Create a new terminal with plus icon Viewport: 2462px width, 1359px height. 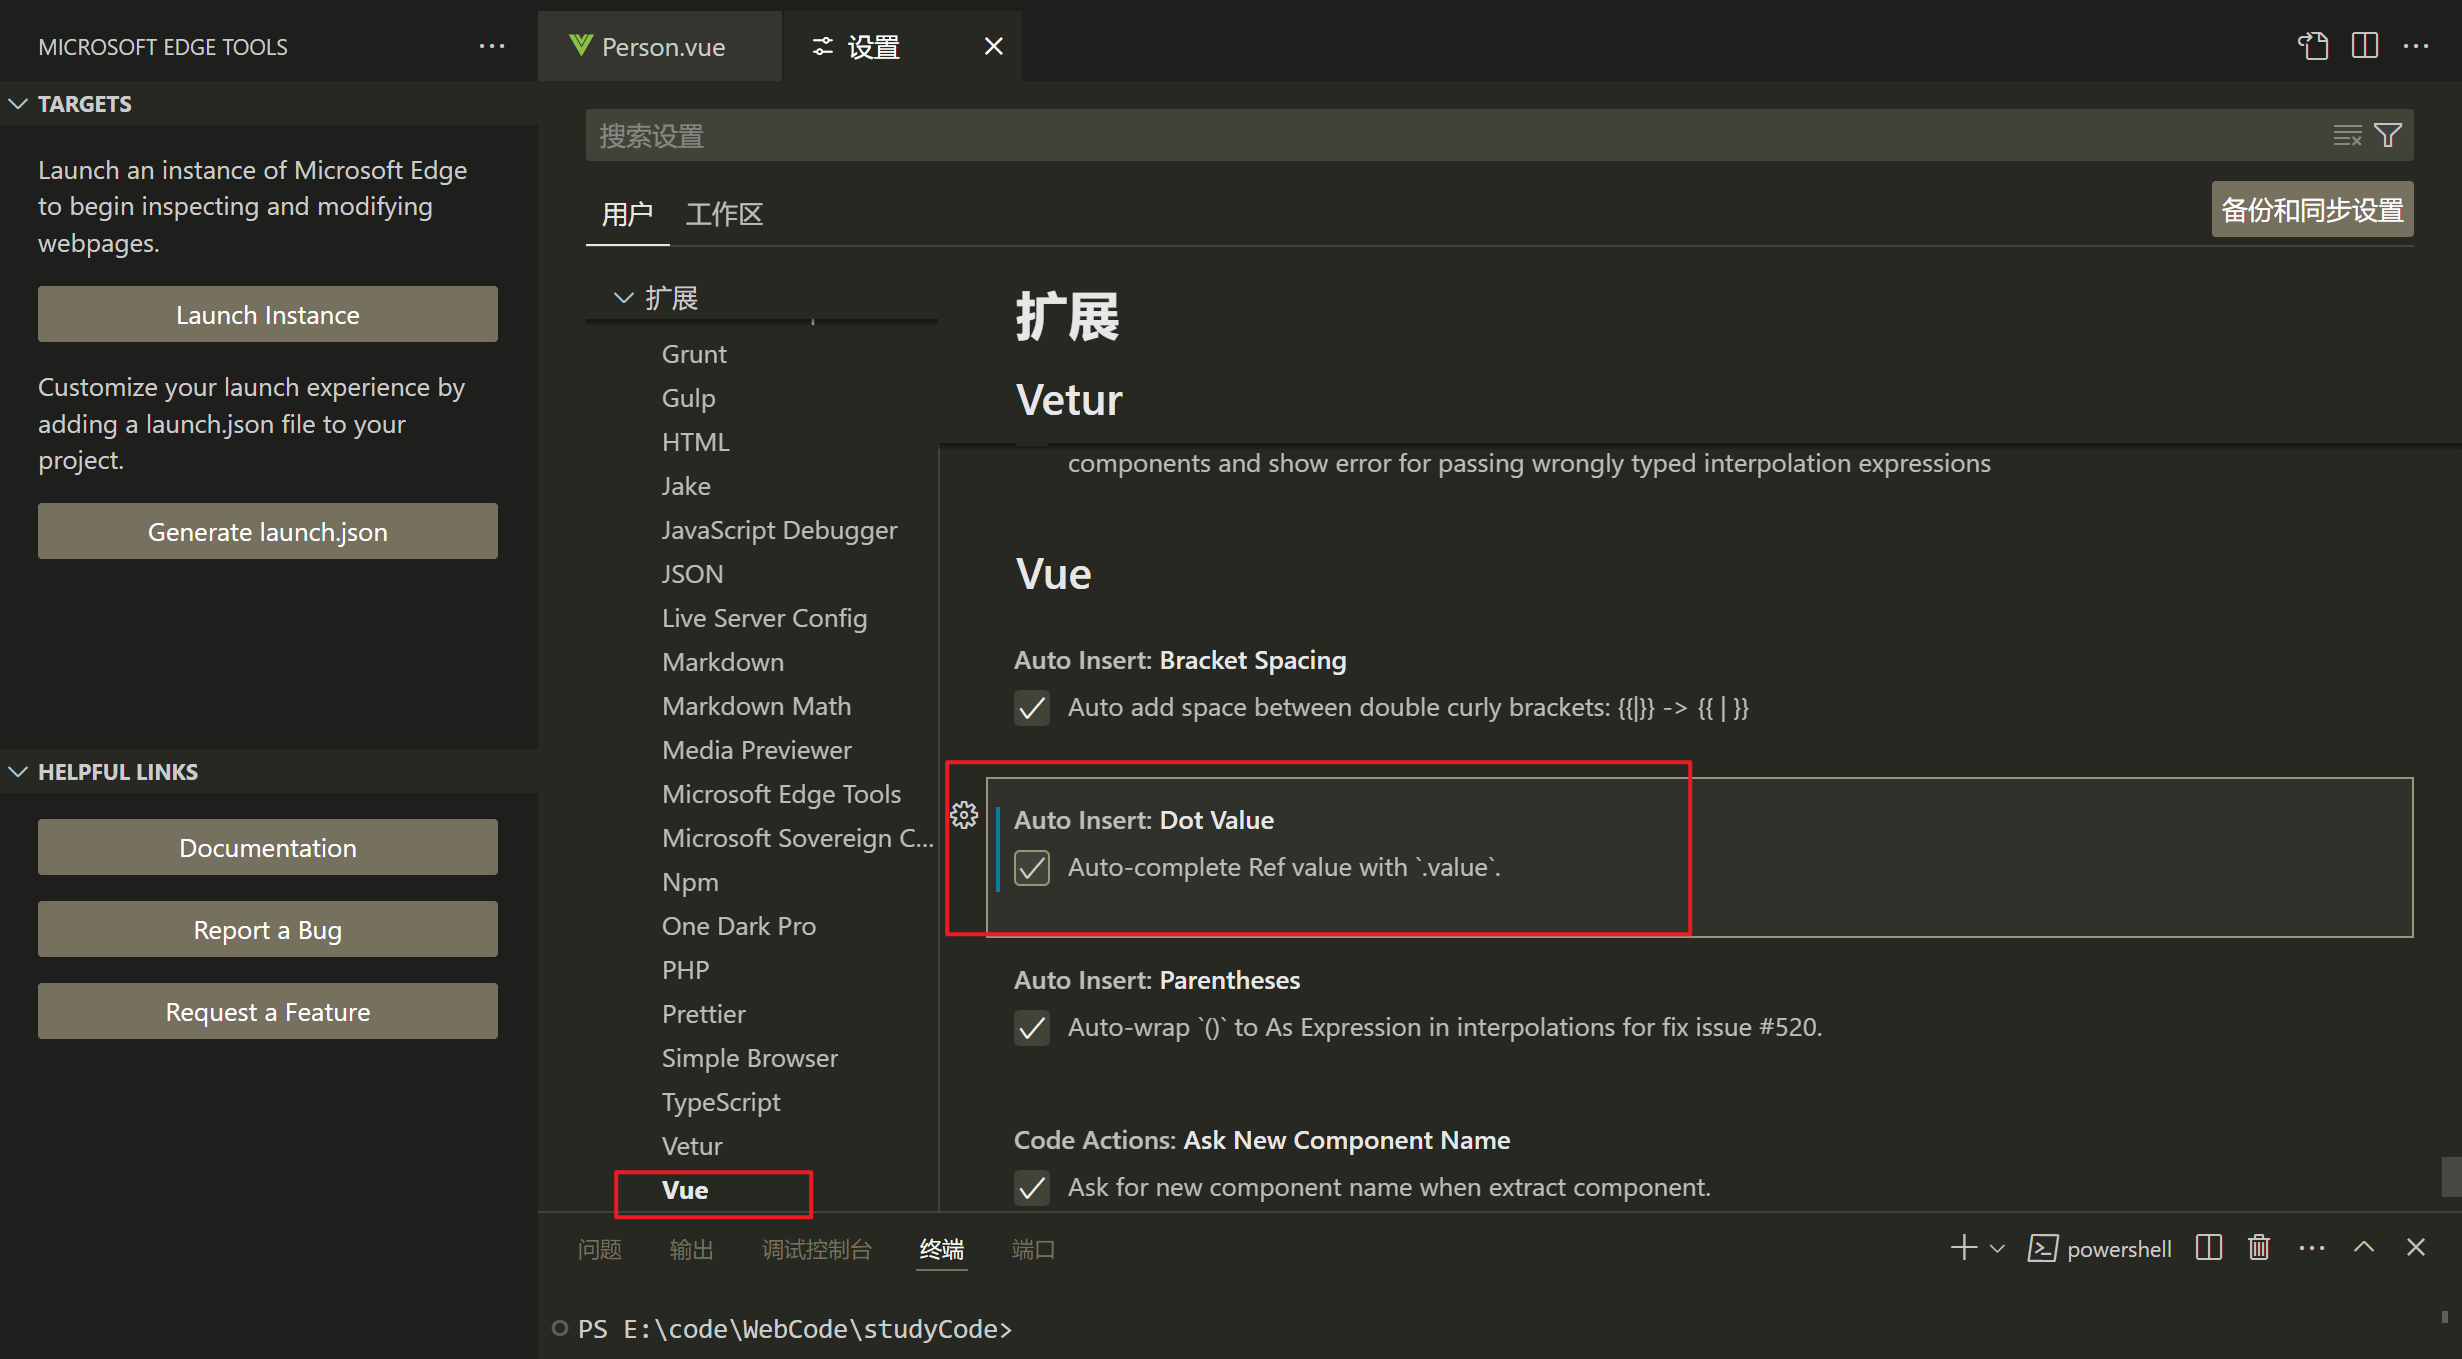pos(1964,1247)
